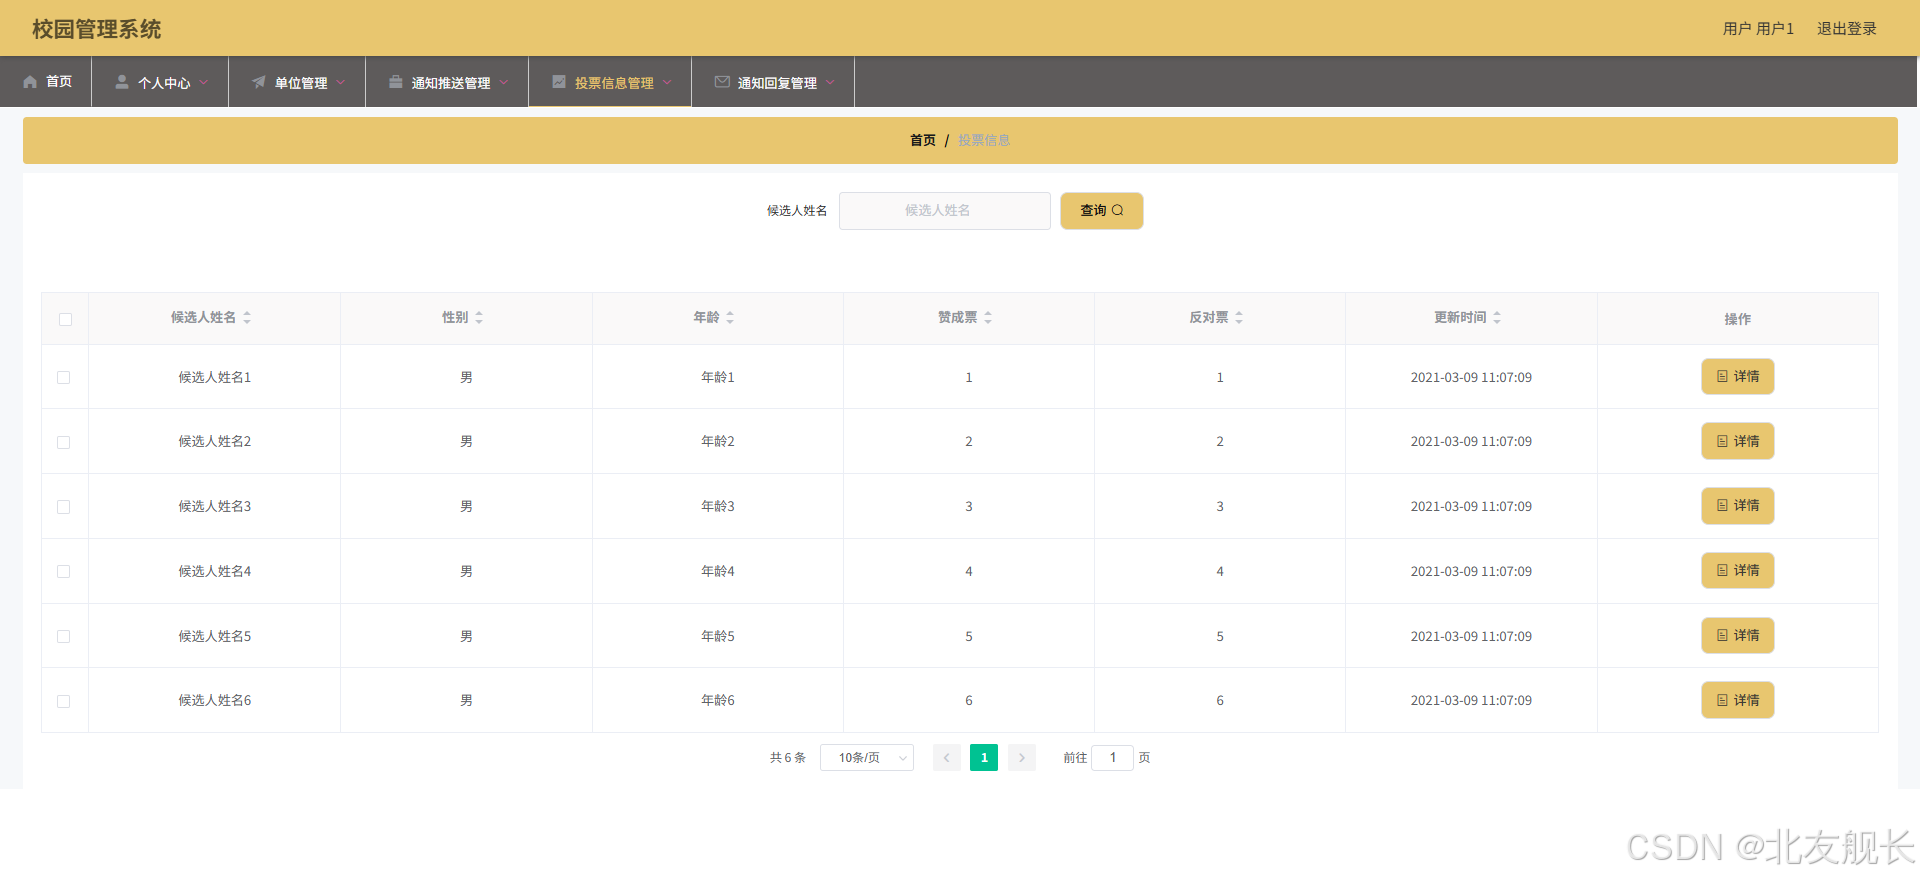Screen dimensions: 1920x879
Task: Click the 年龄3 cell
Action: pos(718,506)
